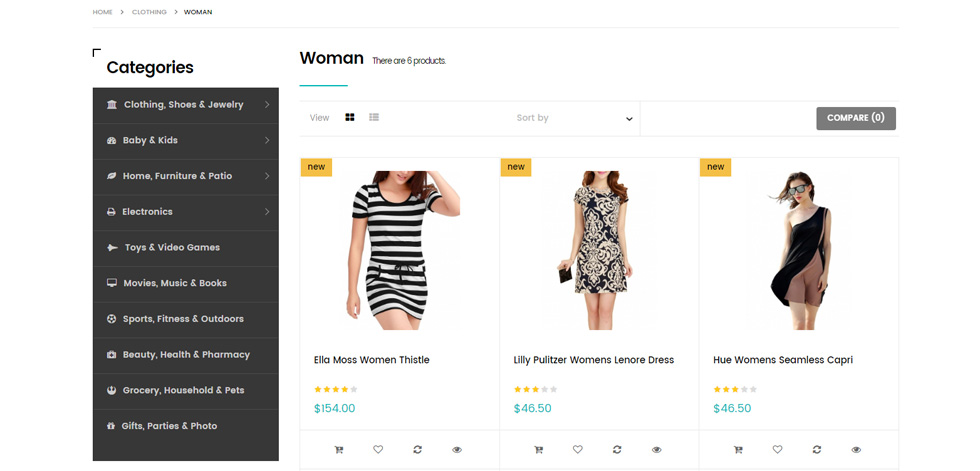Click the leaf icon for Home, Furniture & Patio
Screen dimensions: 980x471
111,176
